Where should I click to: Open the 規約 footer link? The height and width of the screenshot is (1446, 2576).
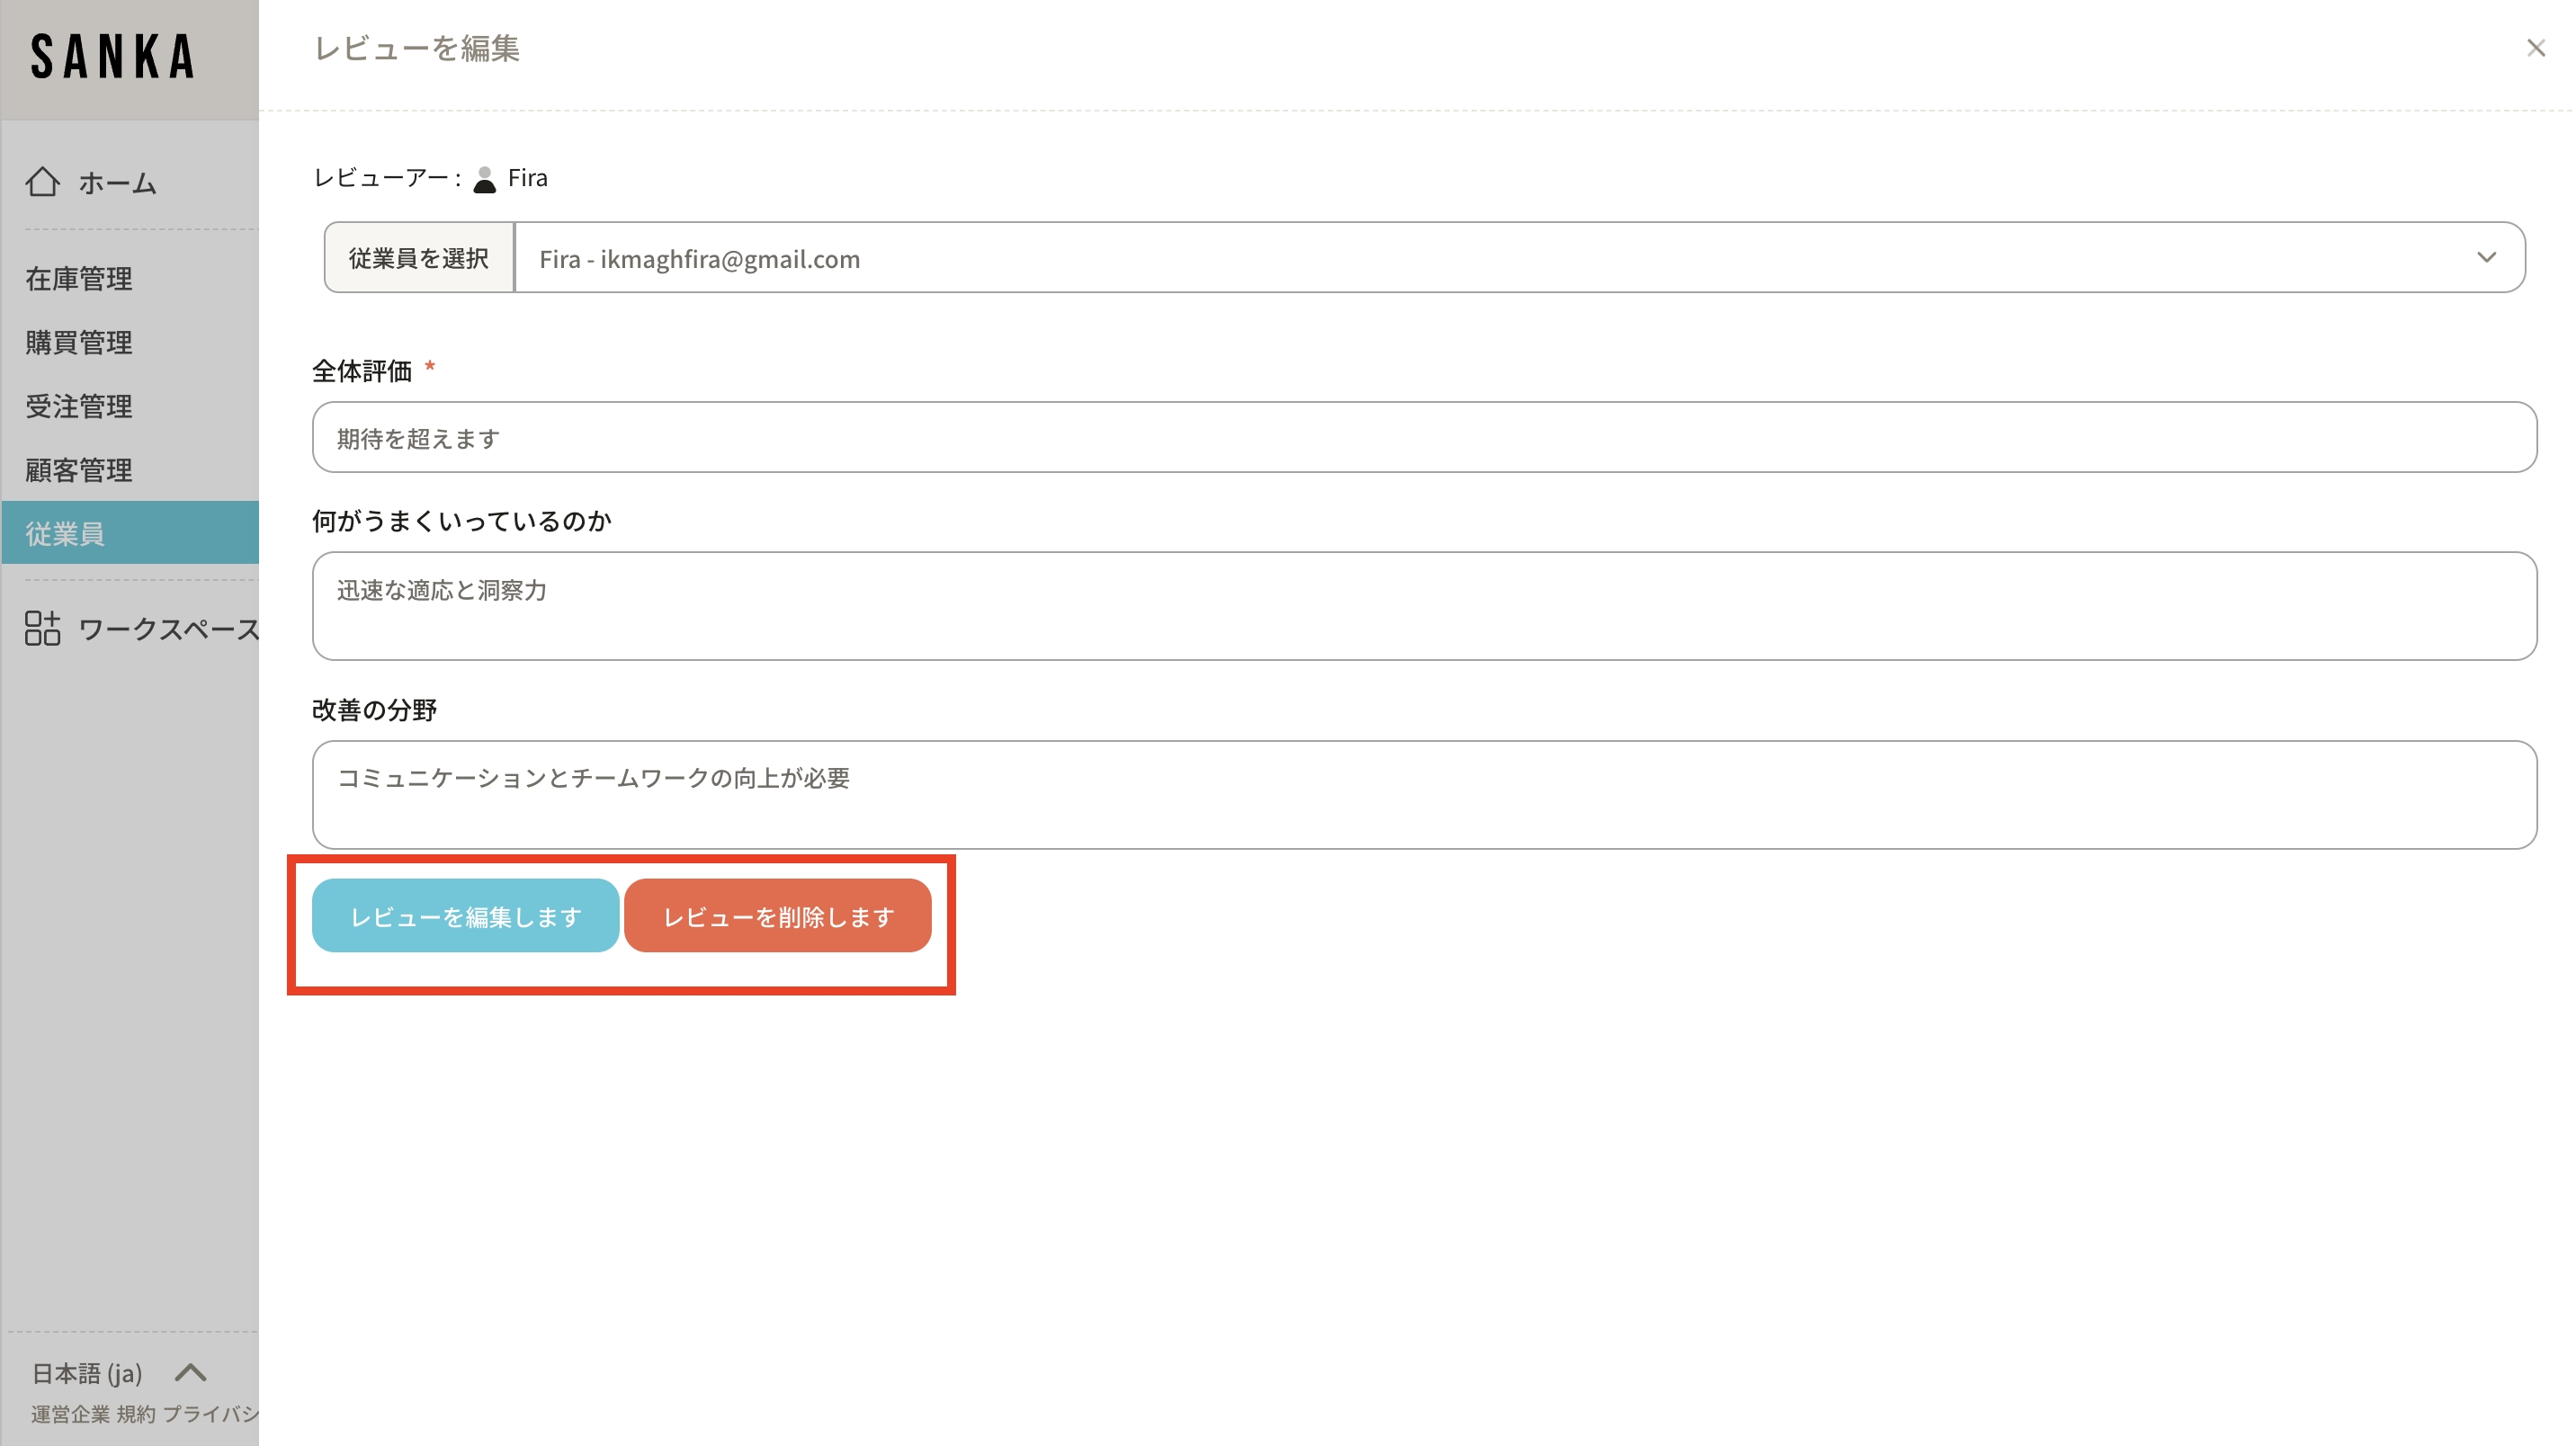point(136,1414)
